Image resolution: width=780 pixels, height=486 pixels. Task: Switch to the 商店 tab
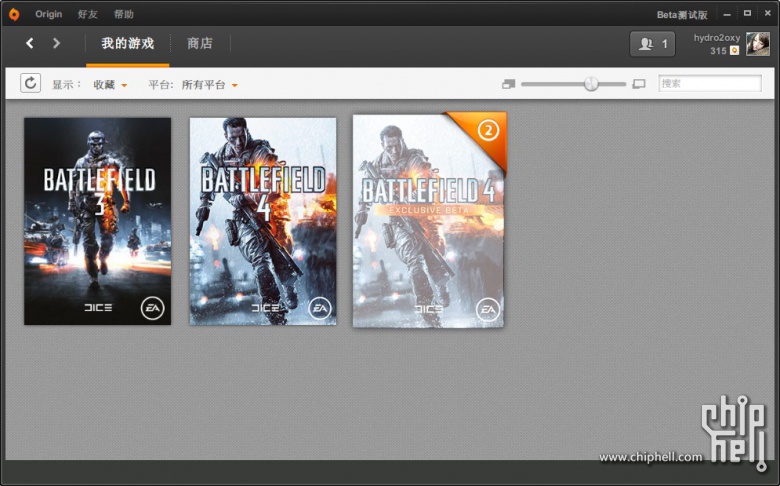point(200,44)
